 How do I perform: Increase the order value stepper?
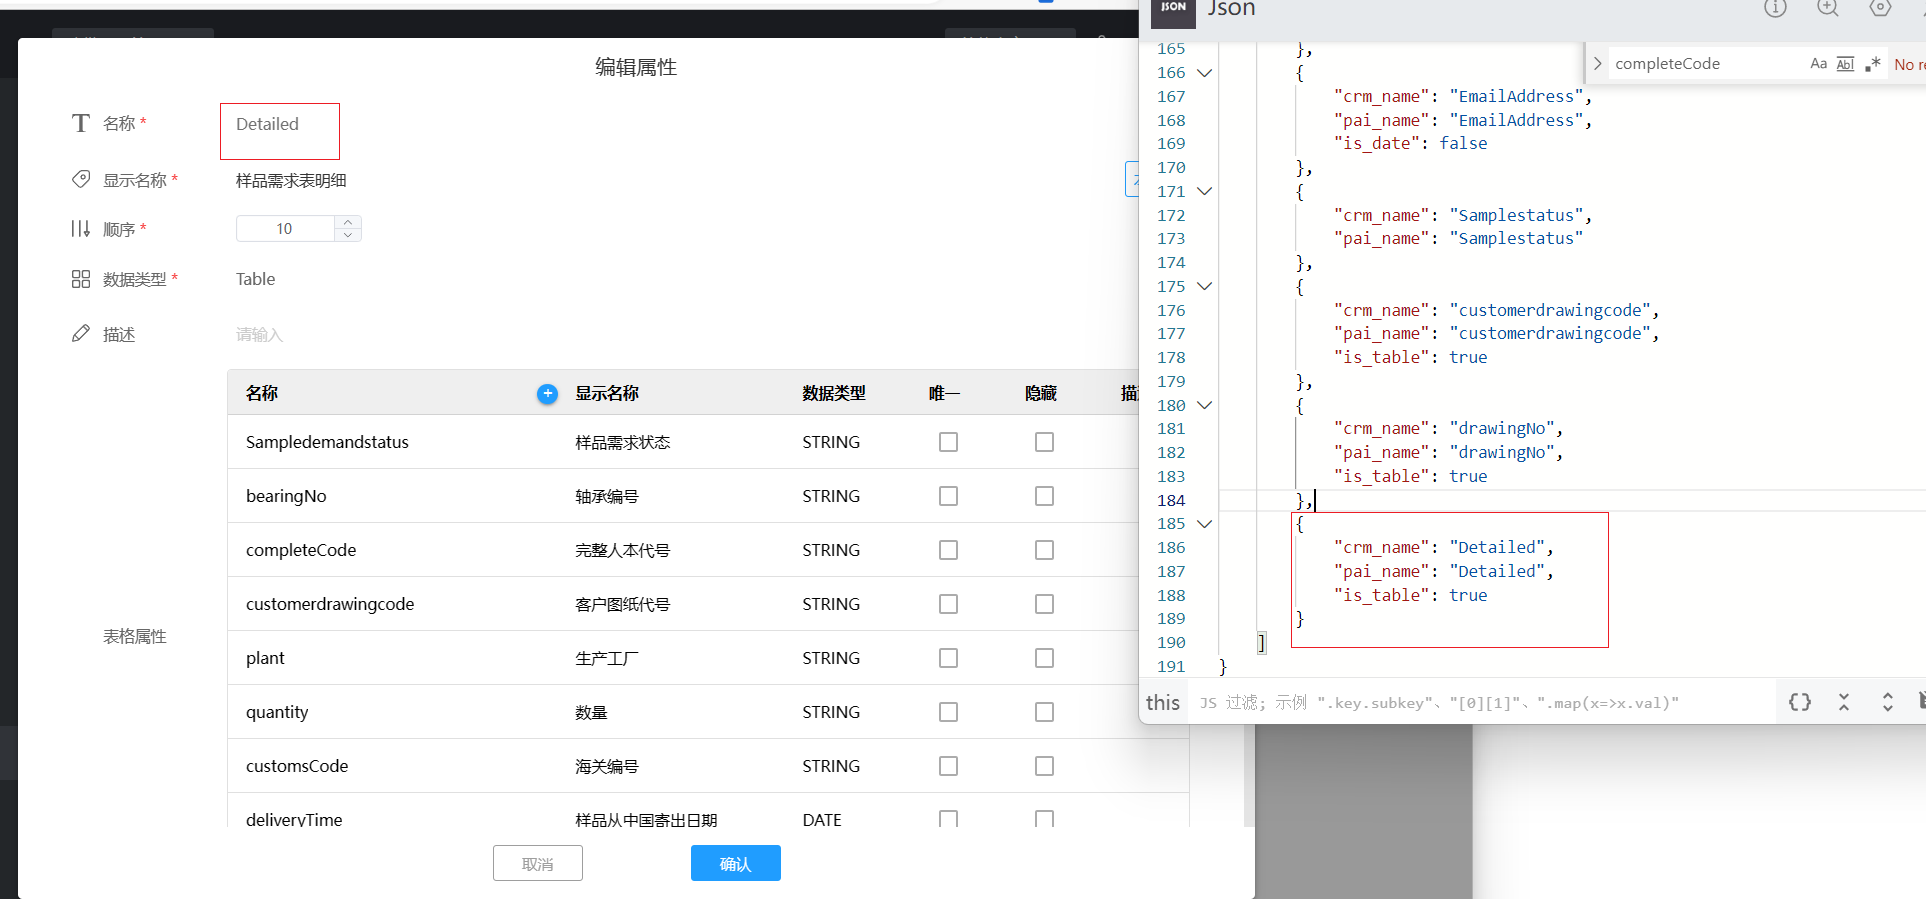pos(348,222)
